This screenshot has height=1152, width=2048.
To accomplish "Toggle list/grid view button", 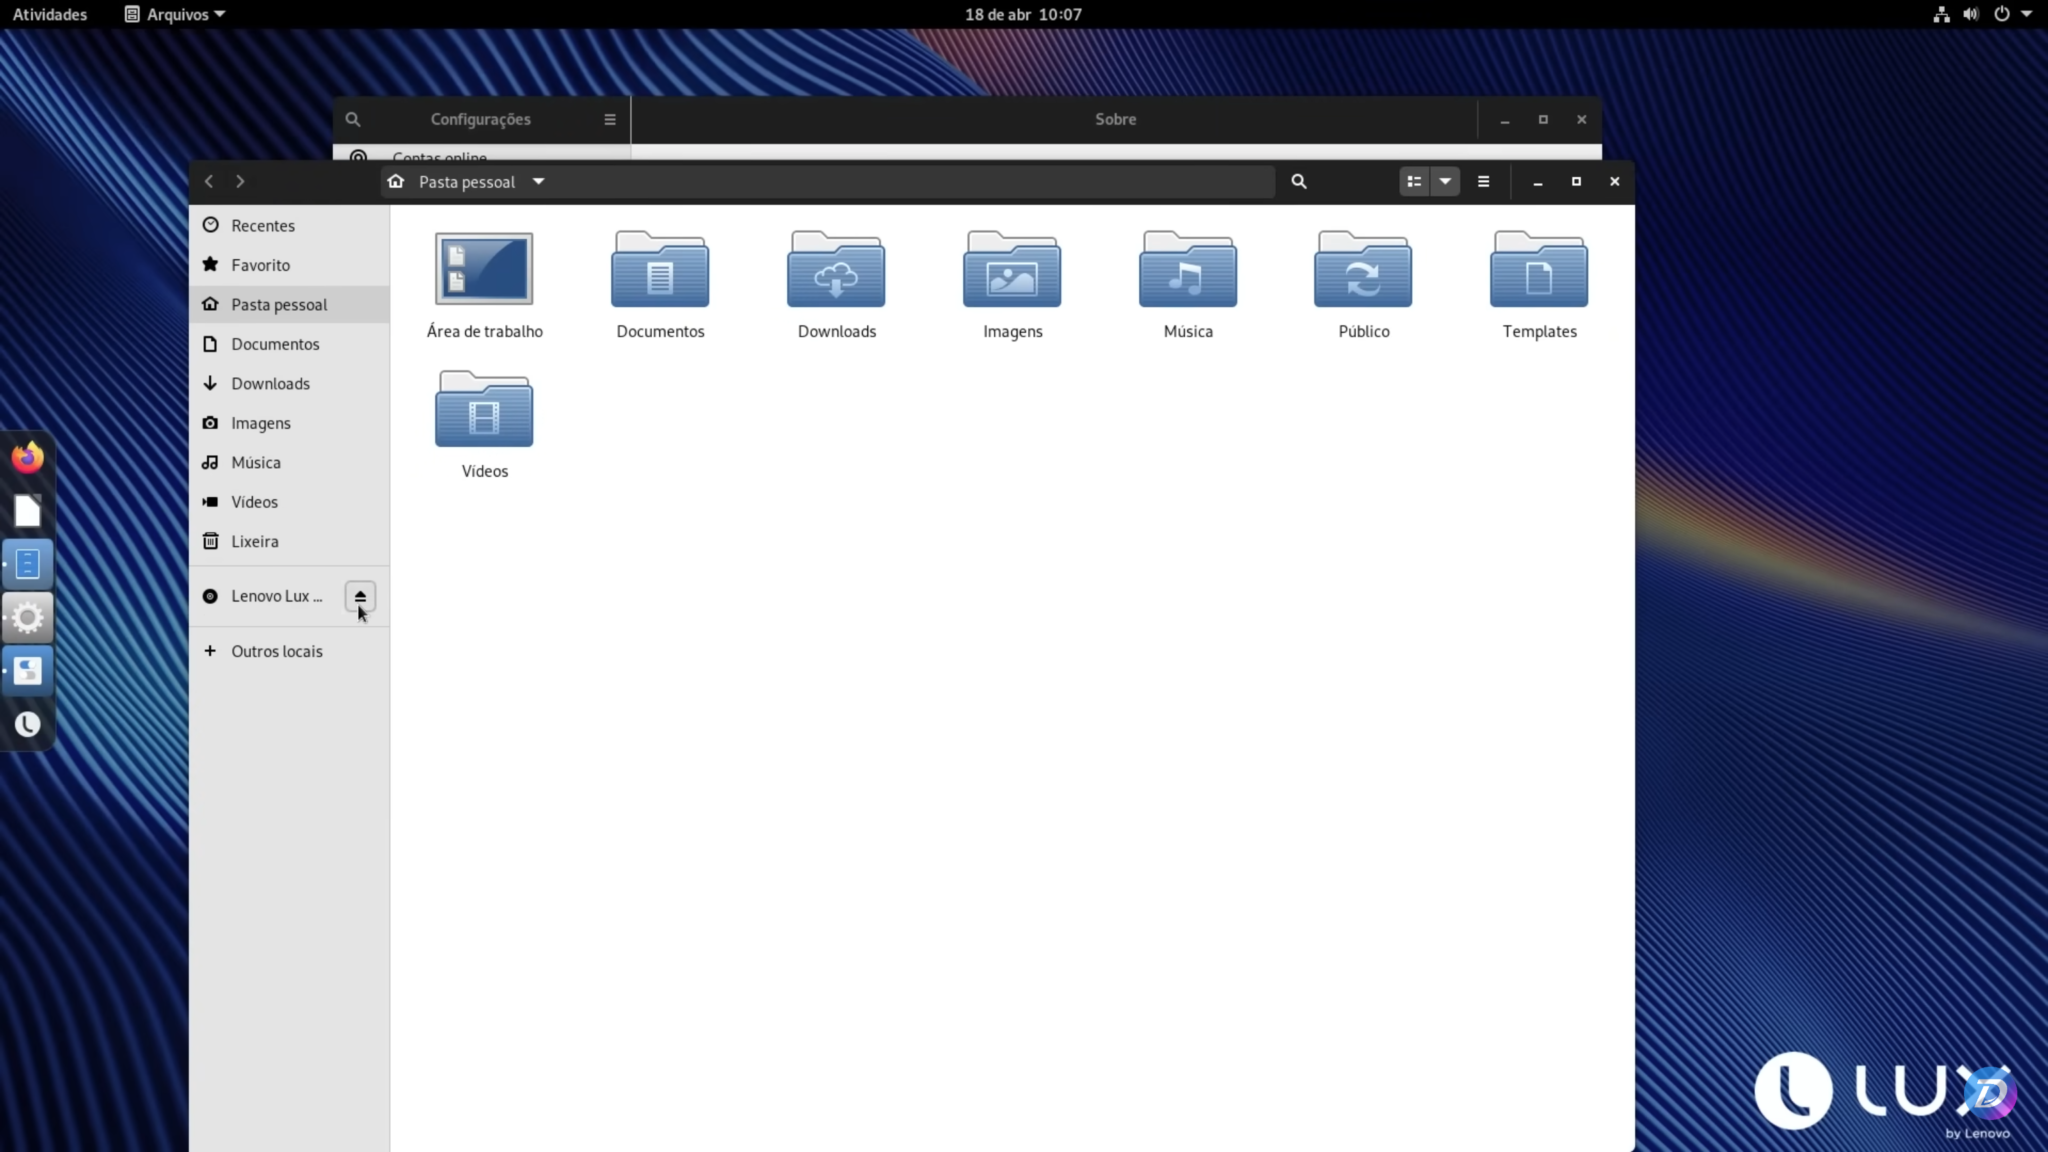I will pyautogui.click(x=1414, y=181).
